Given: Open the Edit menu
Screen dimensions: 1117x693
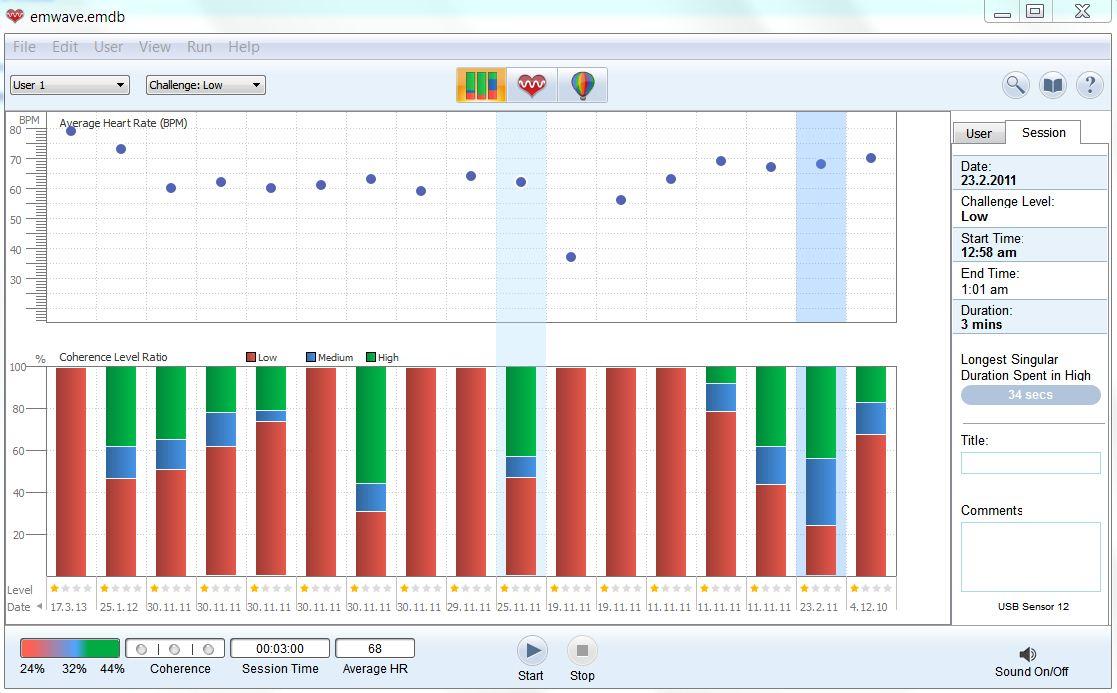Looking at the screenshot, I should (x=65, y=47).
